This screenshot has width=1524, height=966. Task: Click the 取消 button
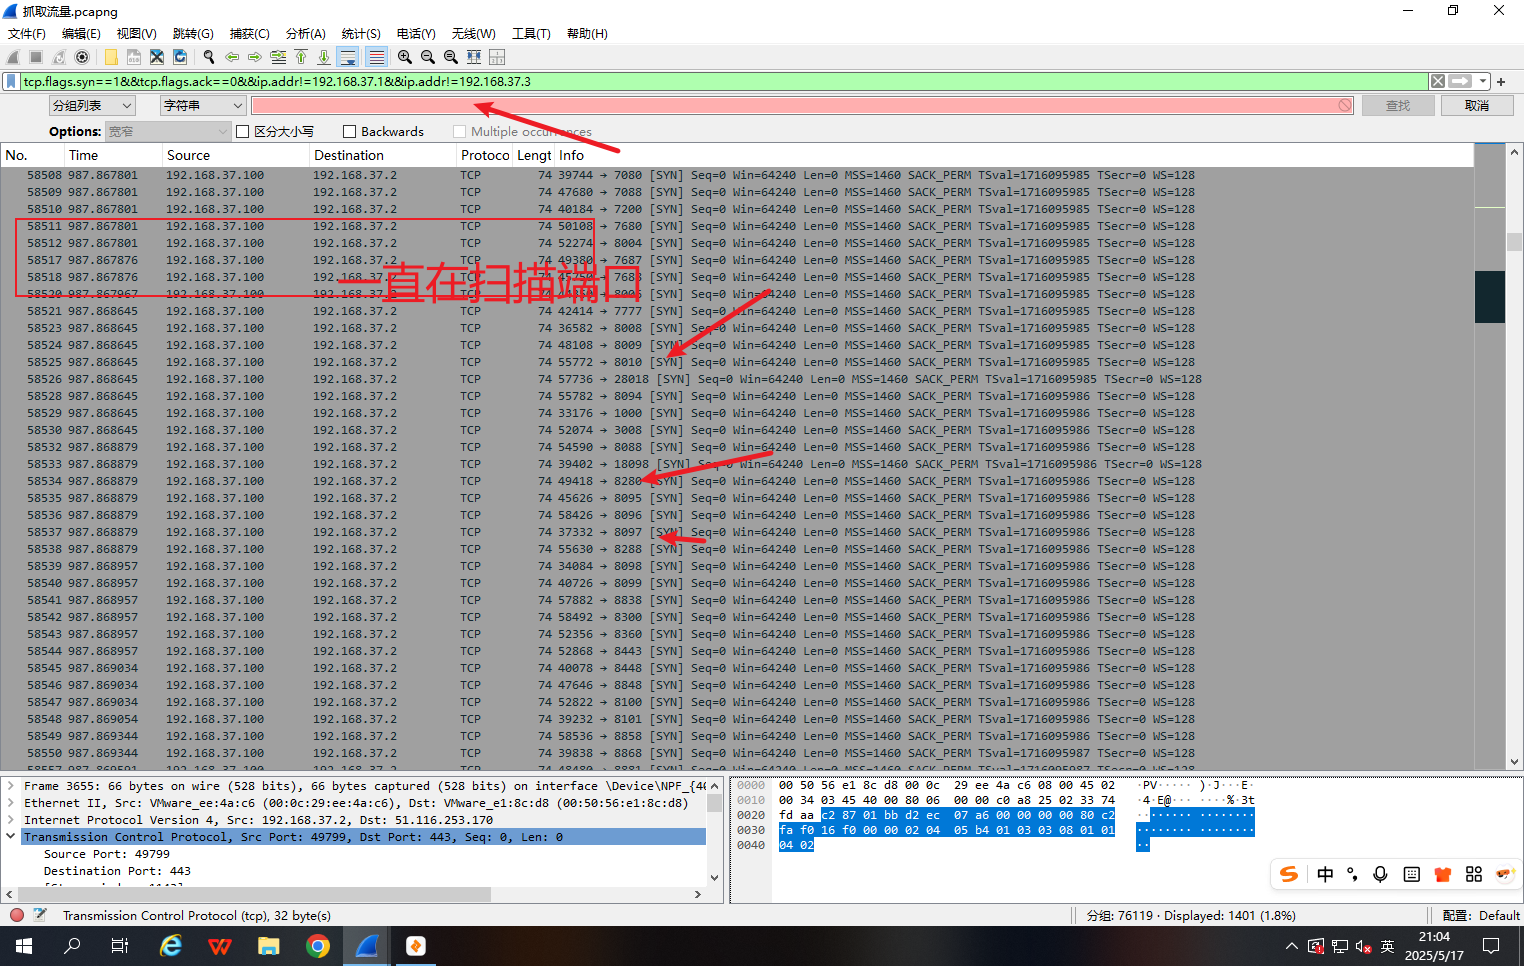point(1477,106)
